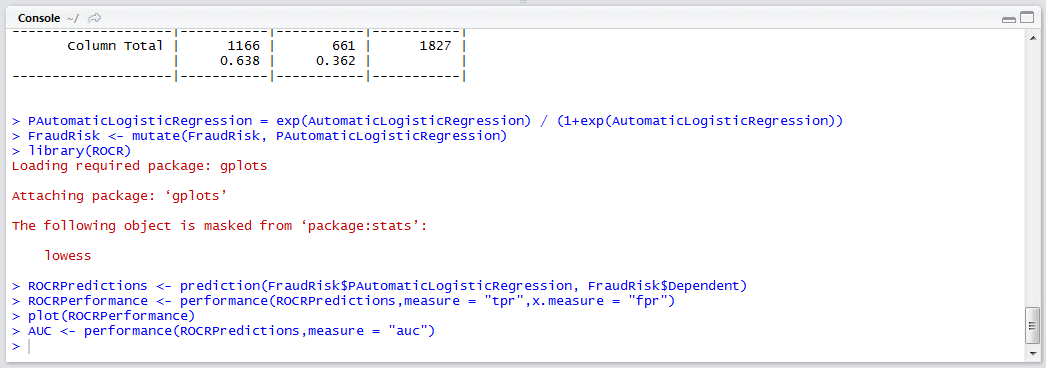Click the '~/' working directory path
The height and width of the screenshot is (368, 1046).
(x=73, y=18)
